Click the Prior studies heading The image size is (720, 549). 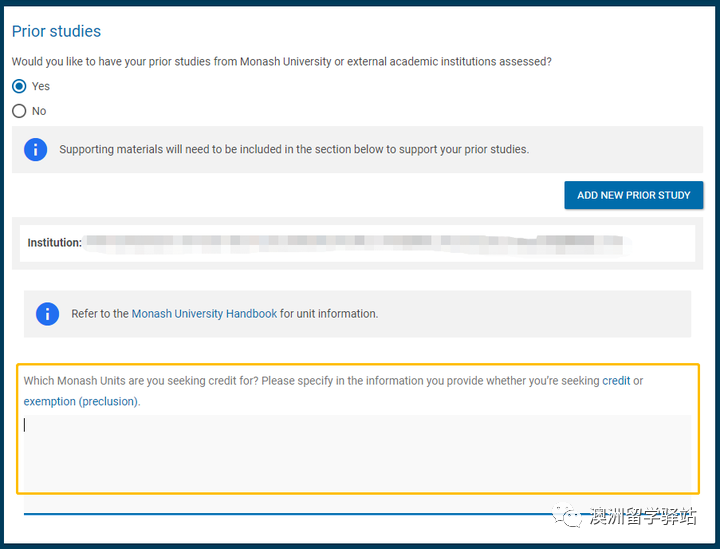point(56,32)
